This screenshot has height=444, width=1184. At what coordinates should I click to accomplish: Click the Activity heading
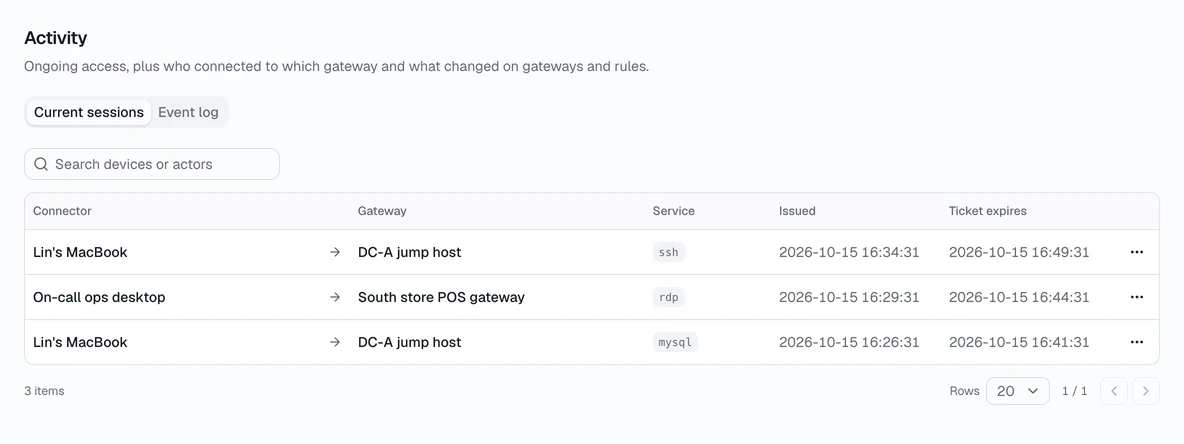click(55, 38)
